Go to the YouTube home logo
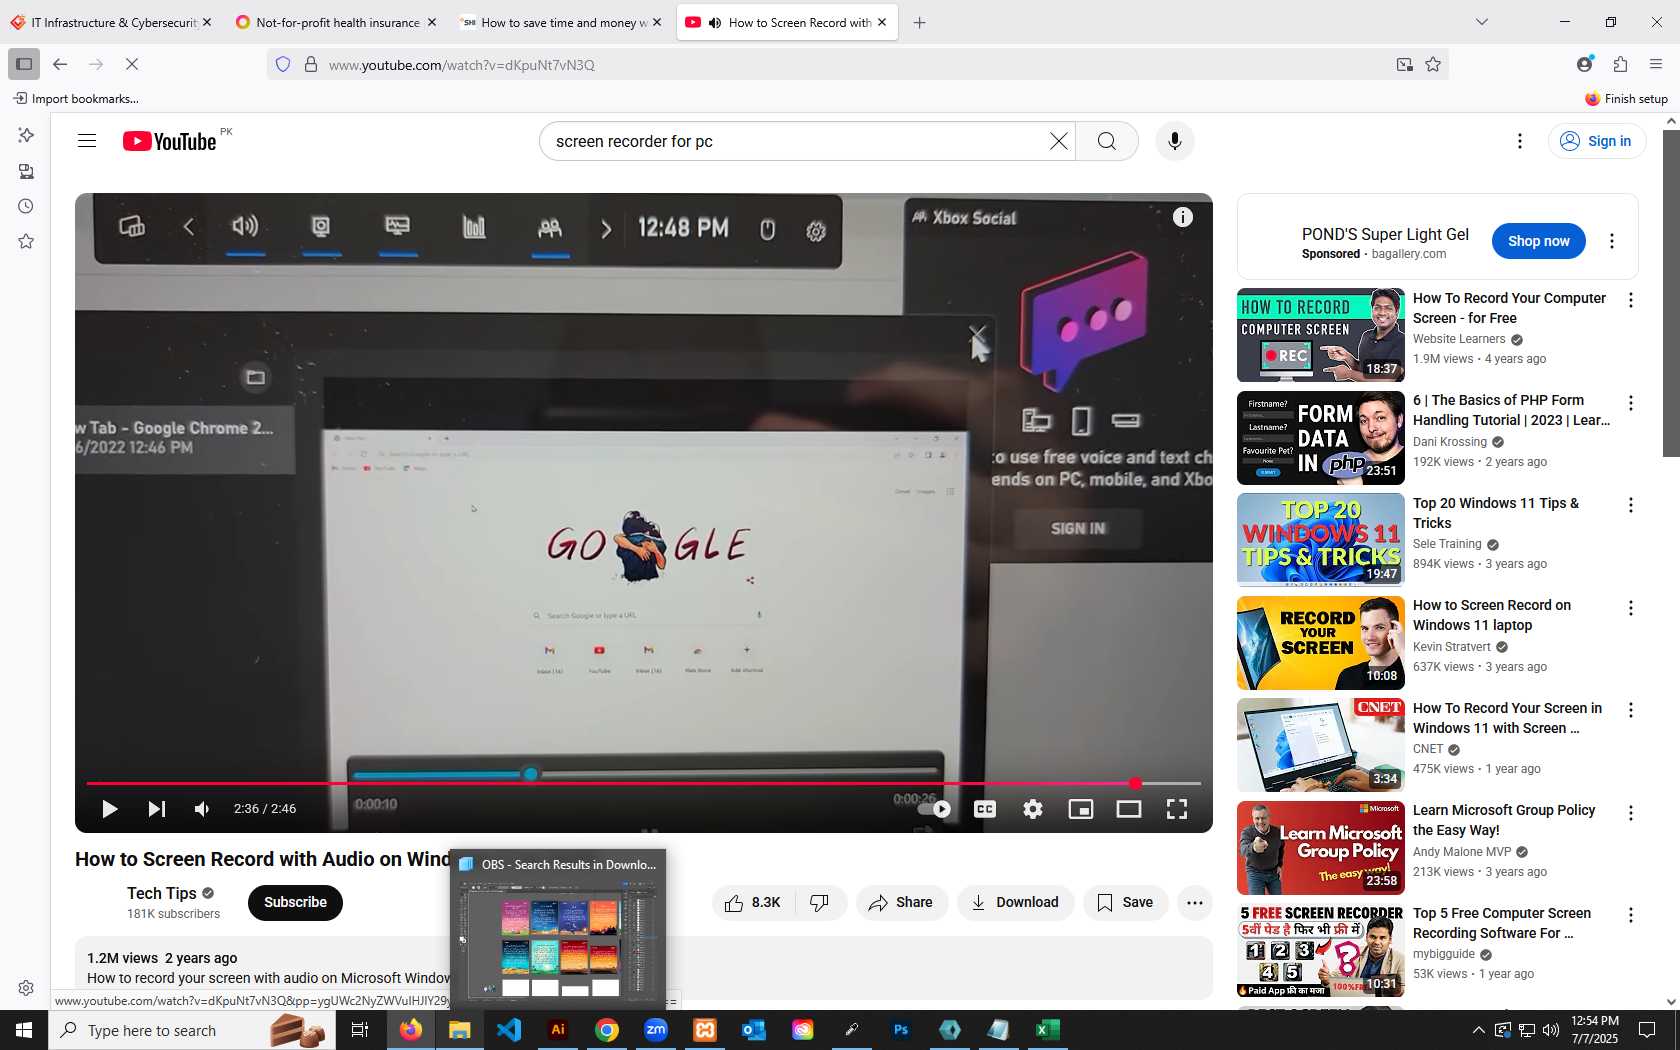The image size is (1680, 1050). click(x=170, y=141)
